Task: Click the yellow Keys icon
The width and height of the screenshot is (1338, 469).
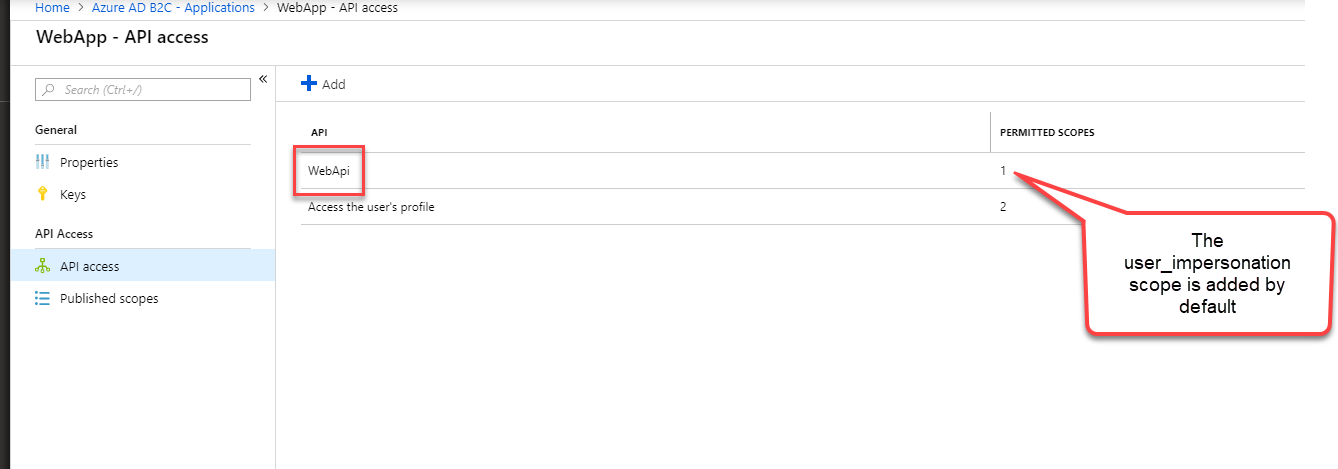Action: point(42,194)
